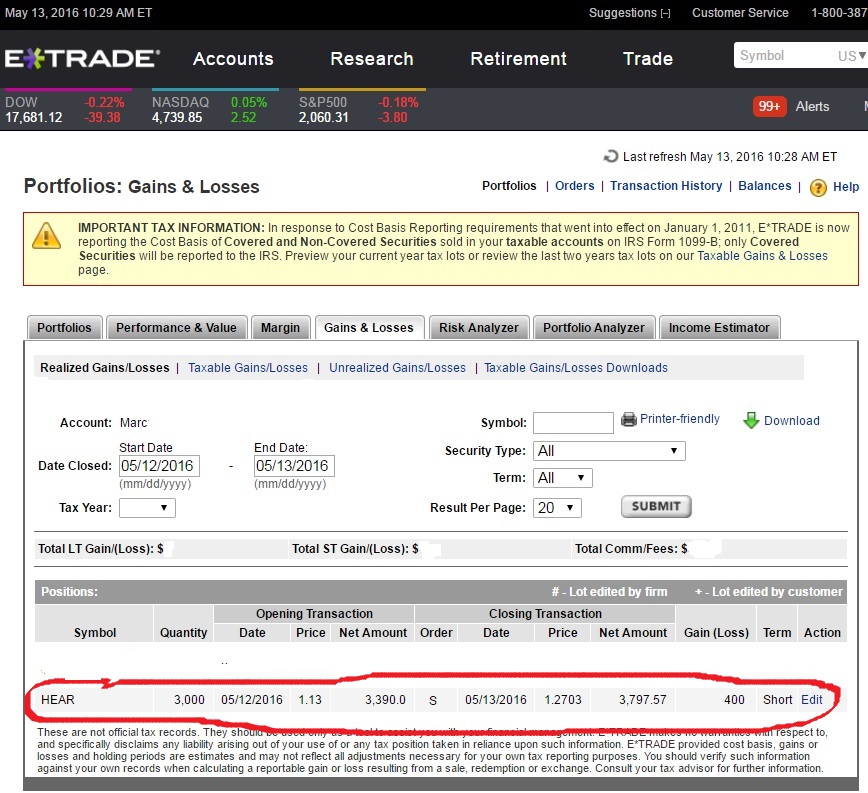Click the Quantity column header
The width and height of the screenshot is (868, 793).
click(x=183, y=633)
